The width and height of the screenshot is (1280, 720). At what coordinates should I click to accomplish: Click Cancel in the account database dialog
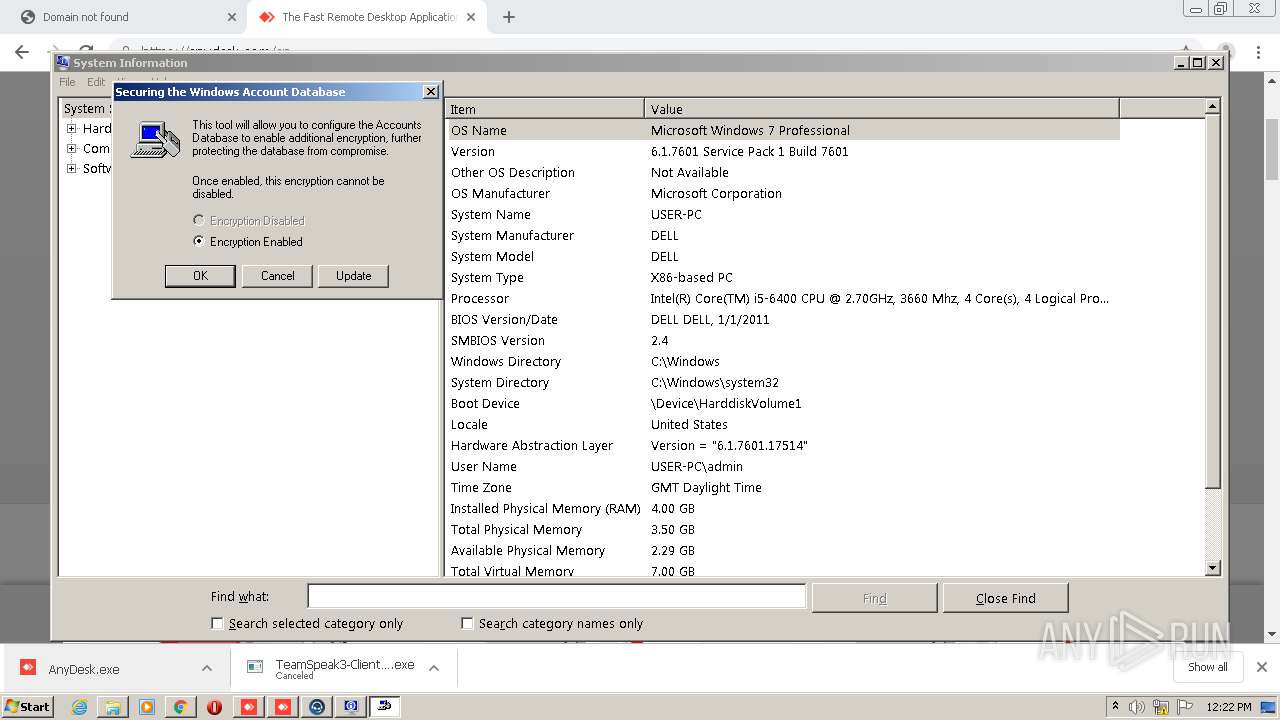[x=277, y=276]
